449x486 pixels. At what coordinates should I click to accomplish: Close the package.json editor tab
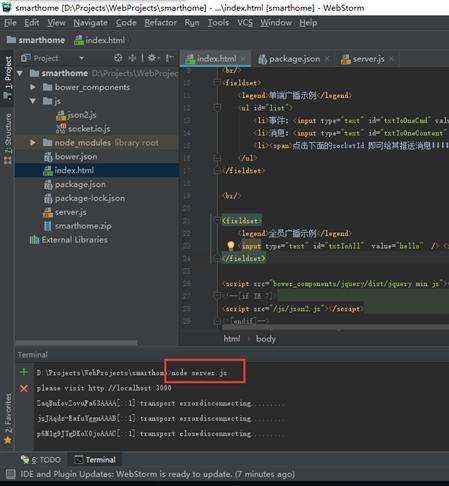point(327,59)
